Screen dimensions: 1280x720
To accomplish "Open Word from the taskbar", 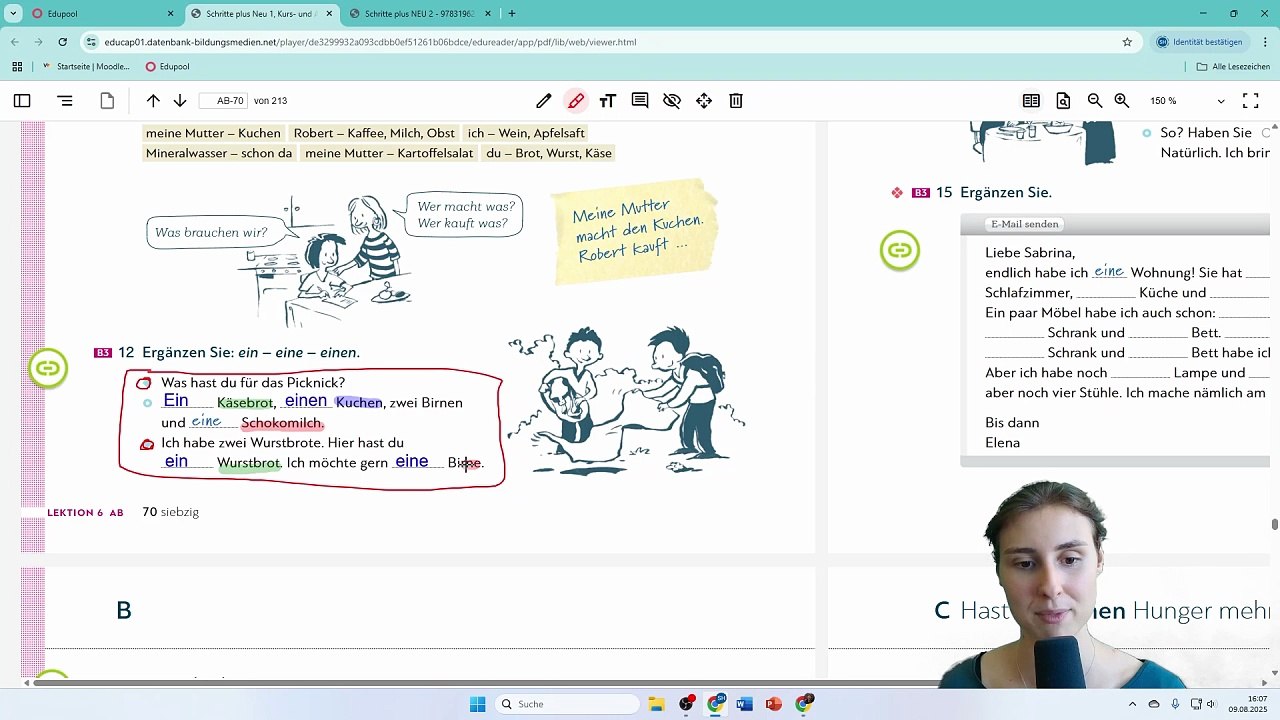I will [744, 704].
